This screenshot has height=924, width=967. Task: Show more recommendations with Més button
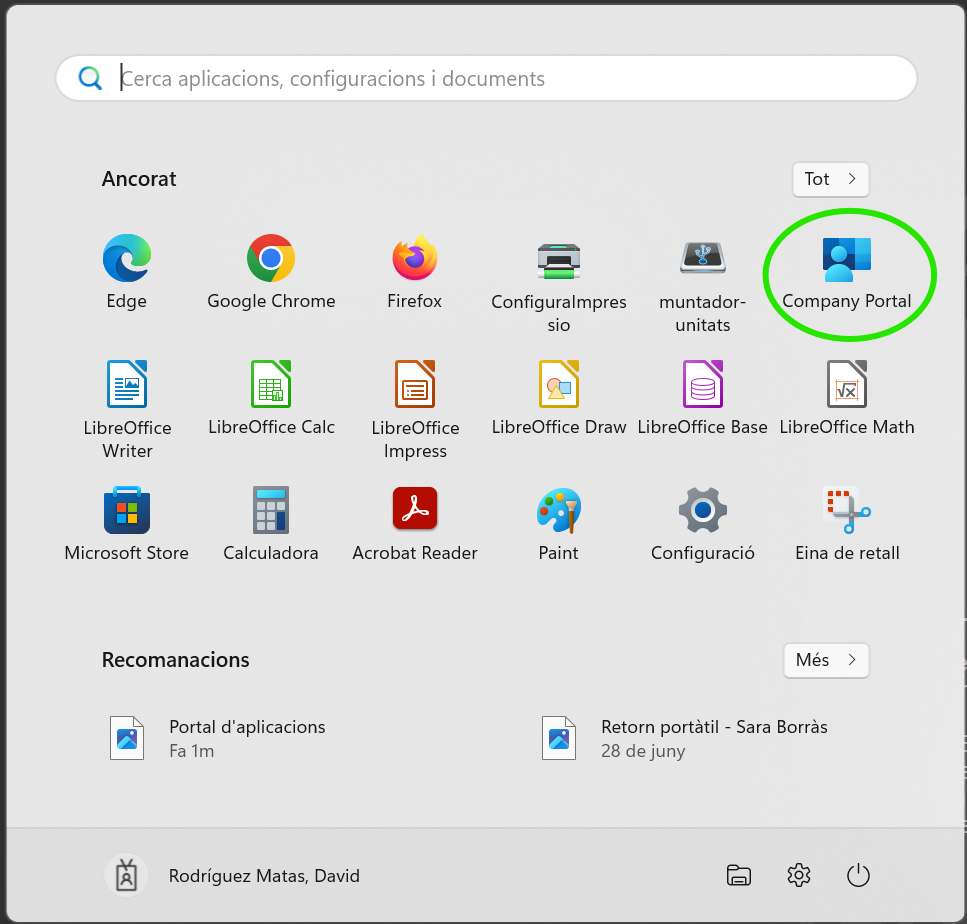click(826, 660)
